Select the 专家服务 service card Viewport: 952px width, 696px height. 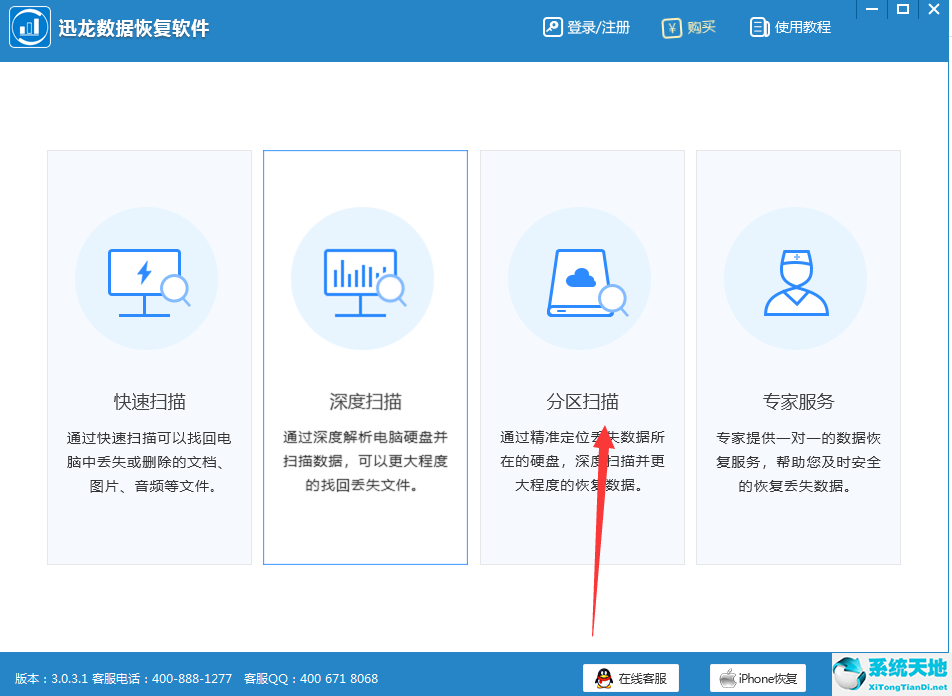coord(796,358)
